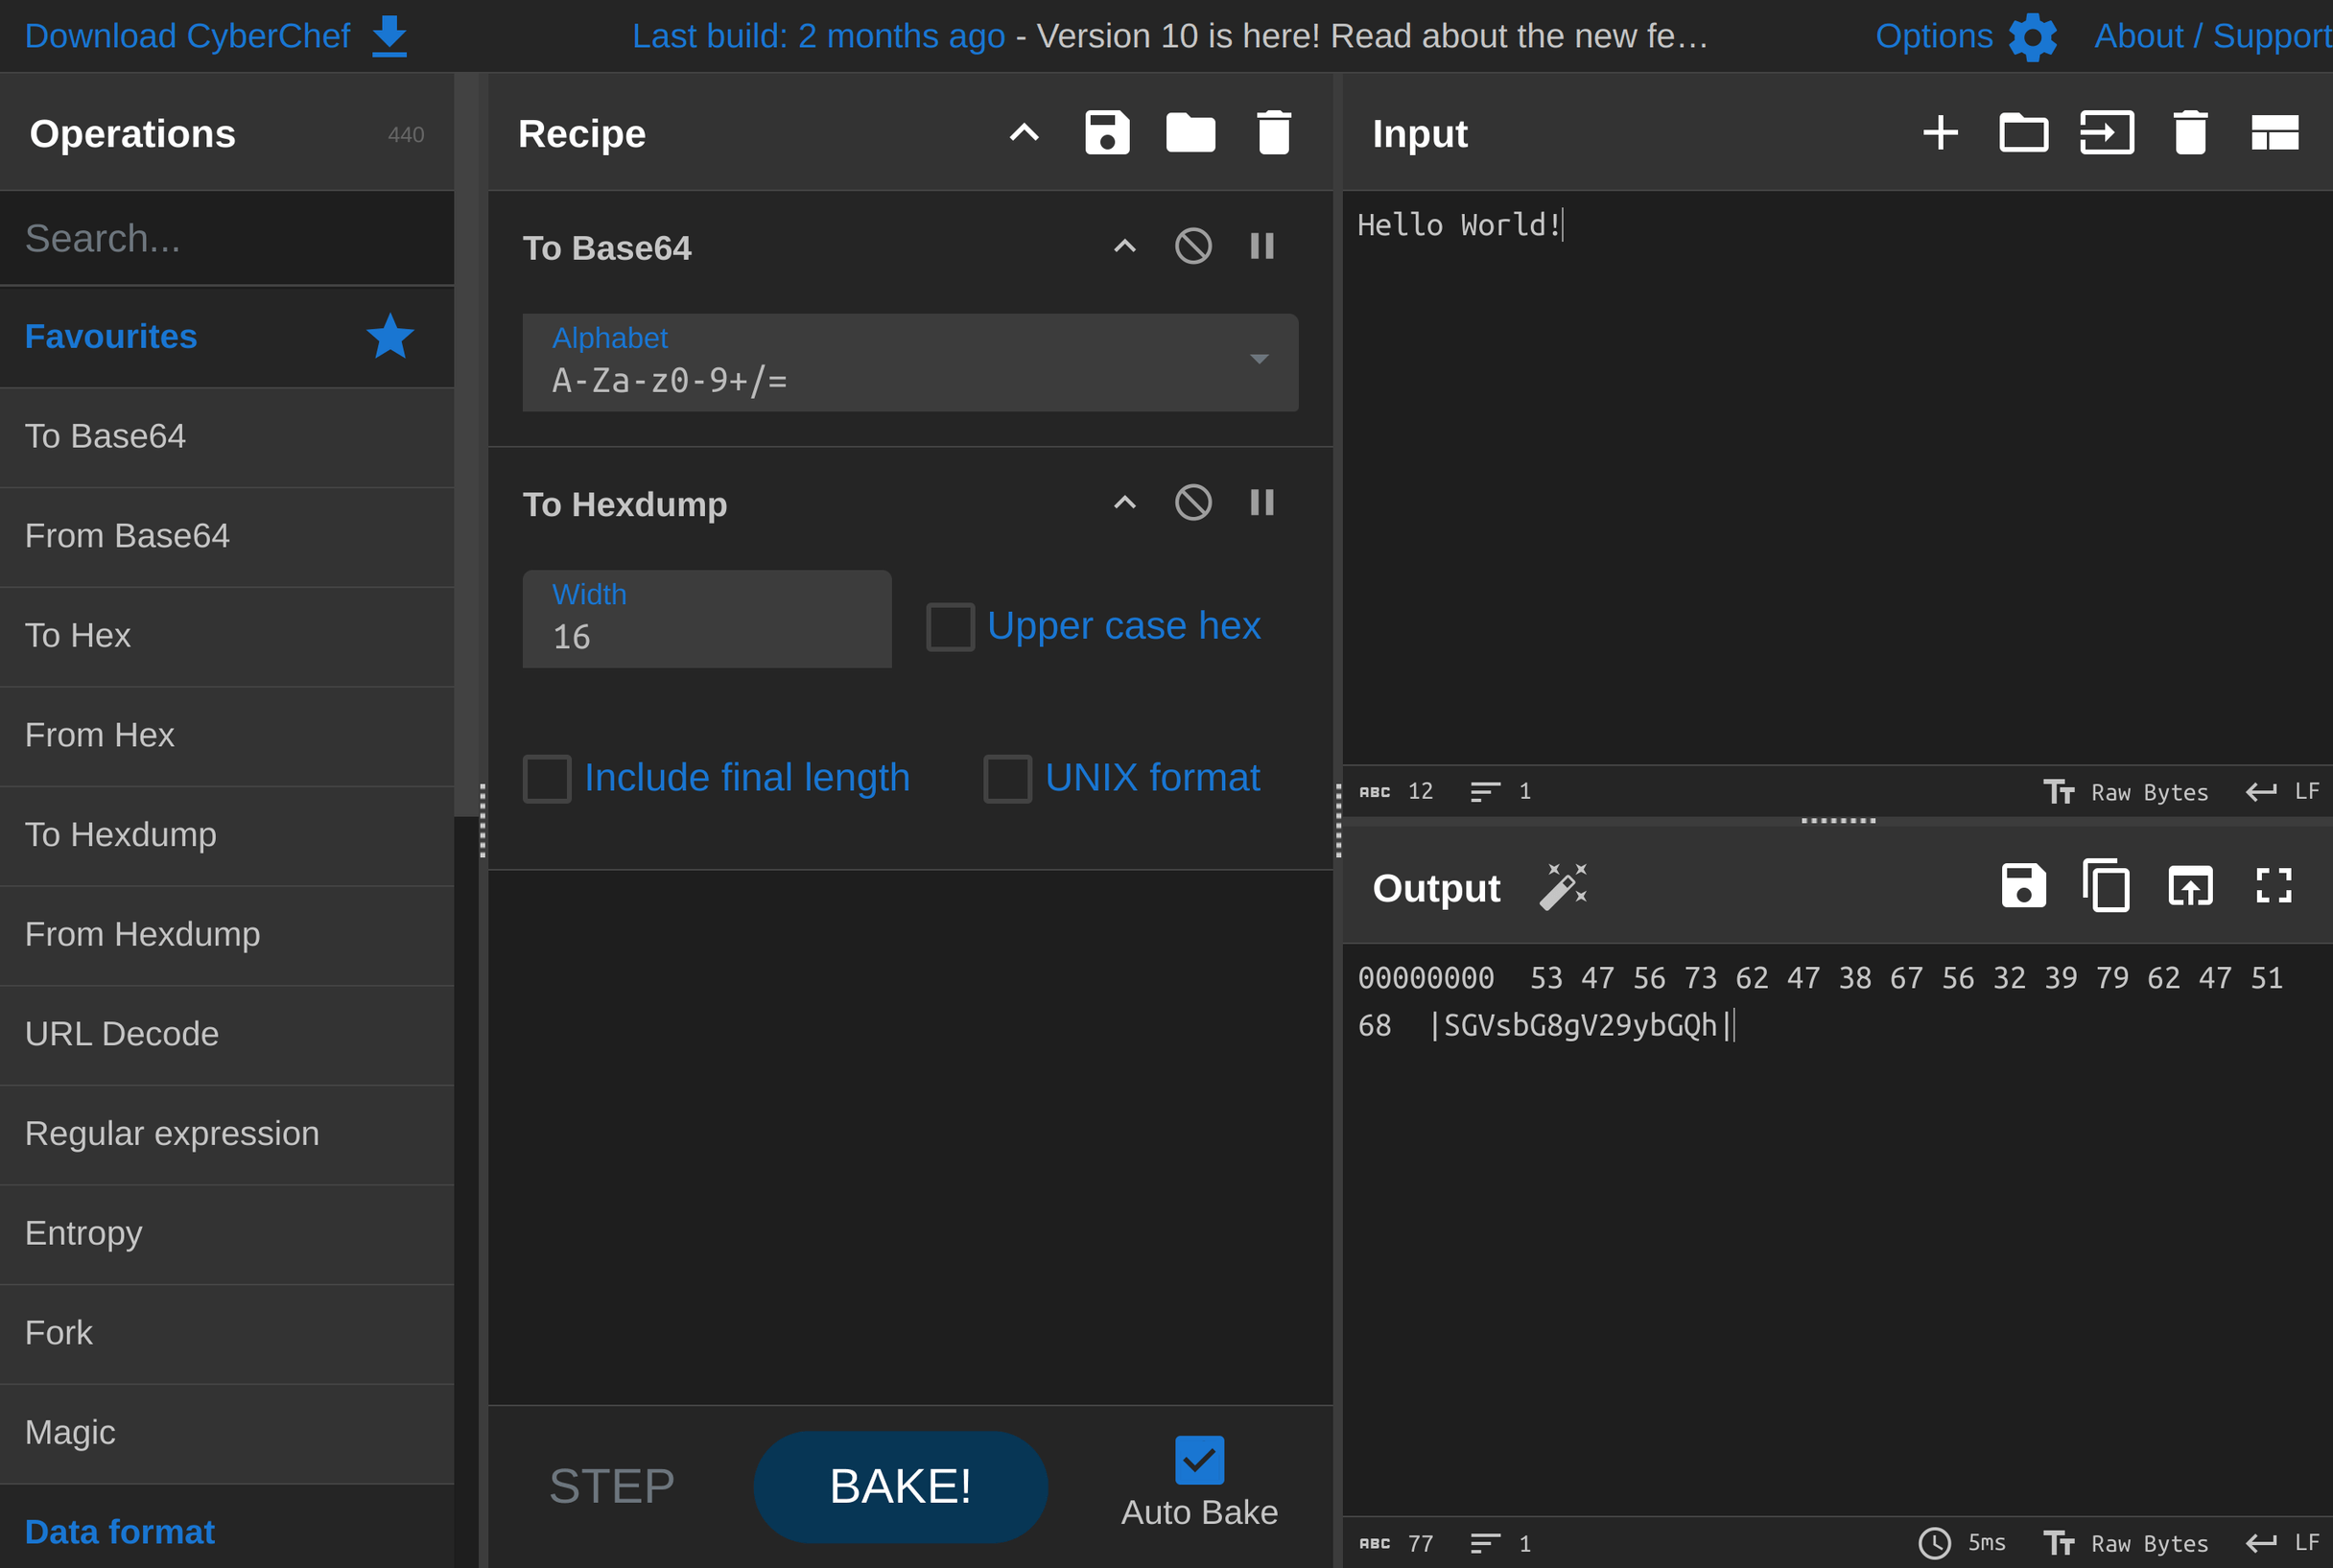Enable Upper case hex in To Hexdump
Screen dimensions: 2333x1568
tap(949, 626)
